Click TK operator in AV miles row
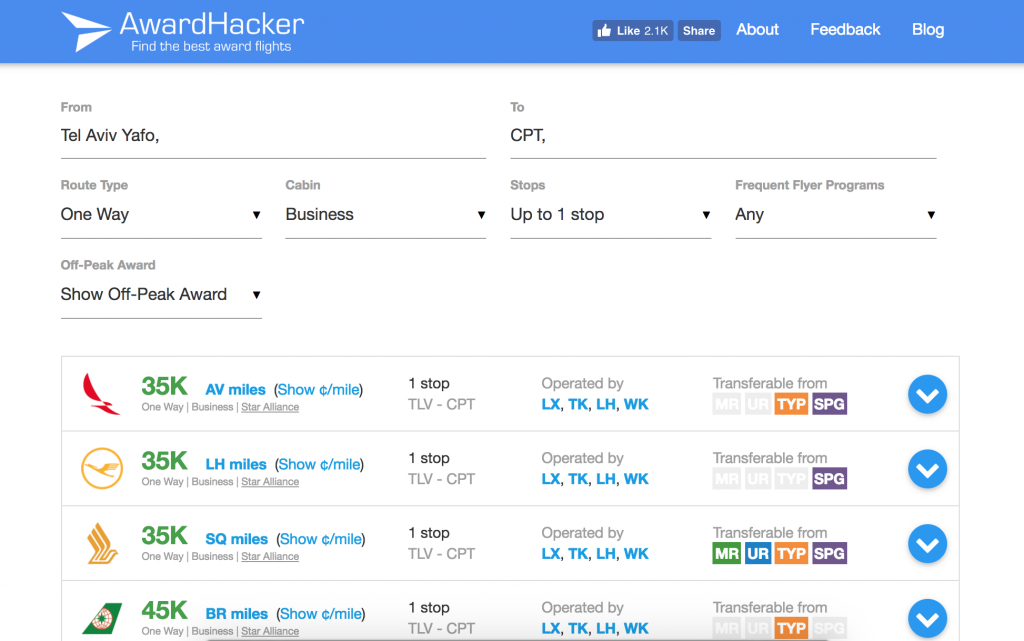The height and width of the screenshot is (641, 1024). [x=578, y=405]
